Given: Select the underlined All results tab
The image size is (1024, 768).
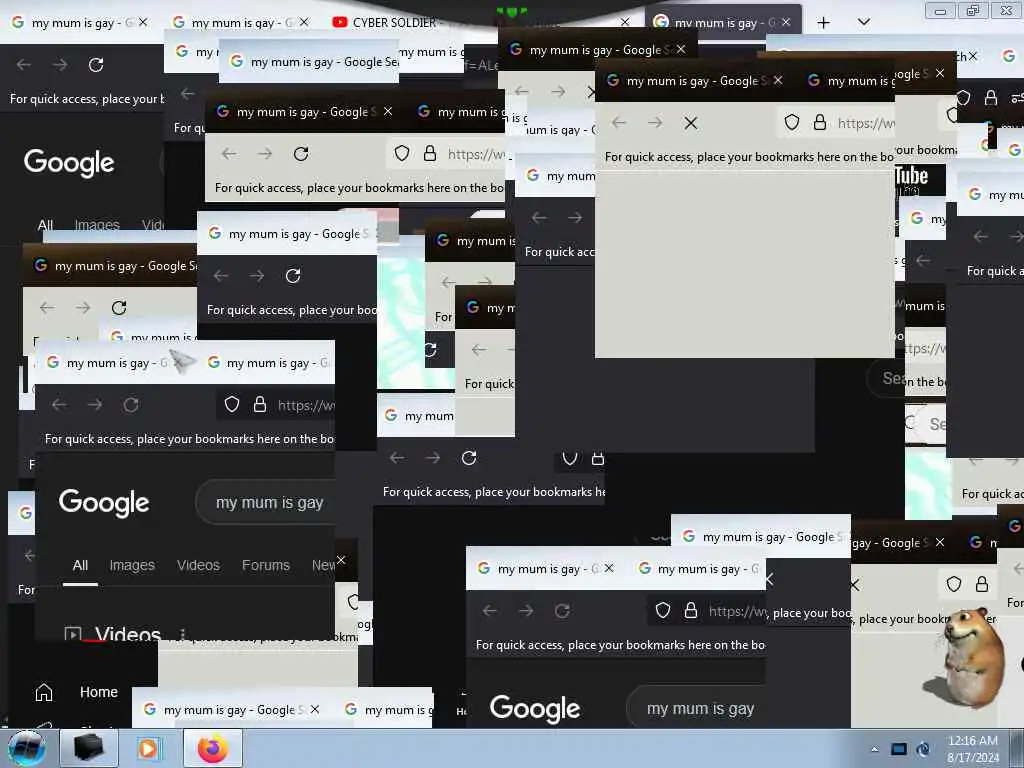Looking at the screenshot, I should tap(80, 566).
